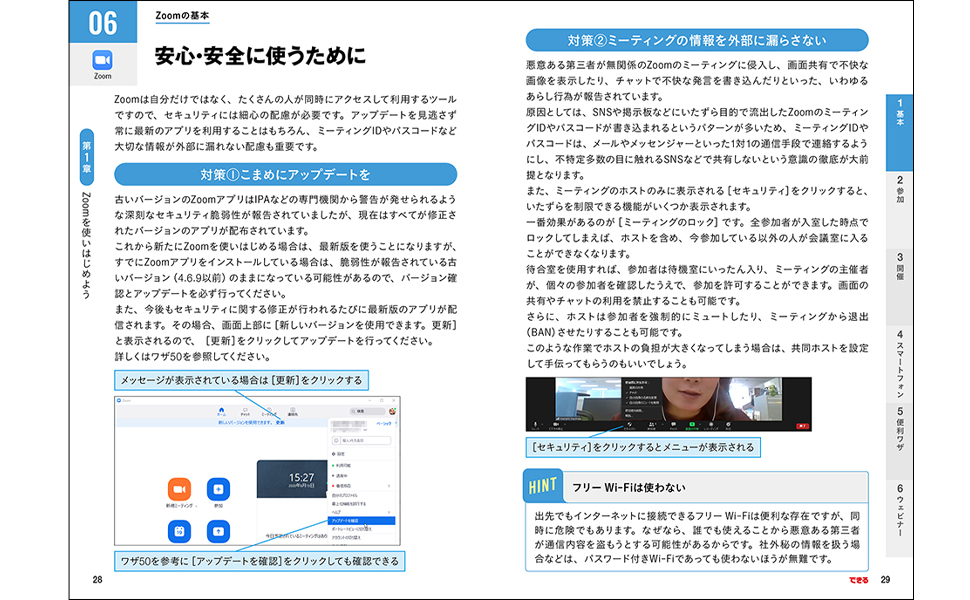The image size is (970, 600).
Task: Click the heading 対策①こまめにアップデートを
Action: pos(286,174)
